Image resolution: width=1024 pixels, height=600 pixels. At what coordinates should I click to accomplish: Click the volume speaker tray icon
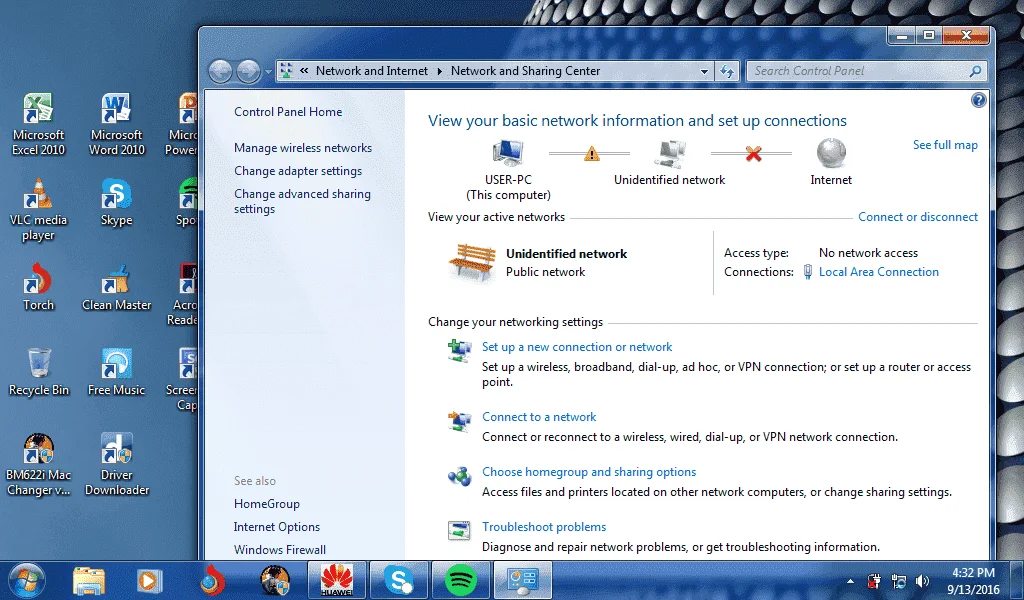tap(922, 581)
